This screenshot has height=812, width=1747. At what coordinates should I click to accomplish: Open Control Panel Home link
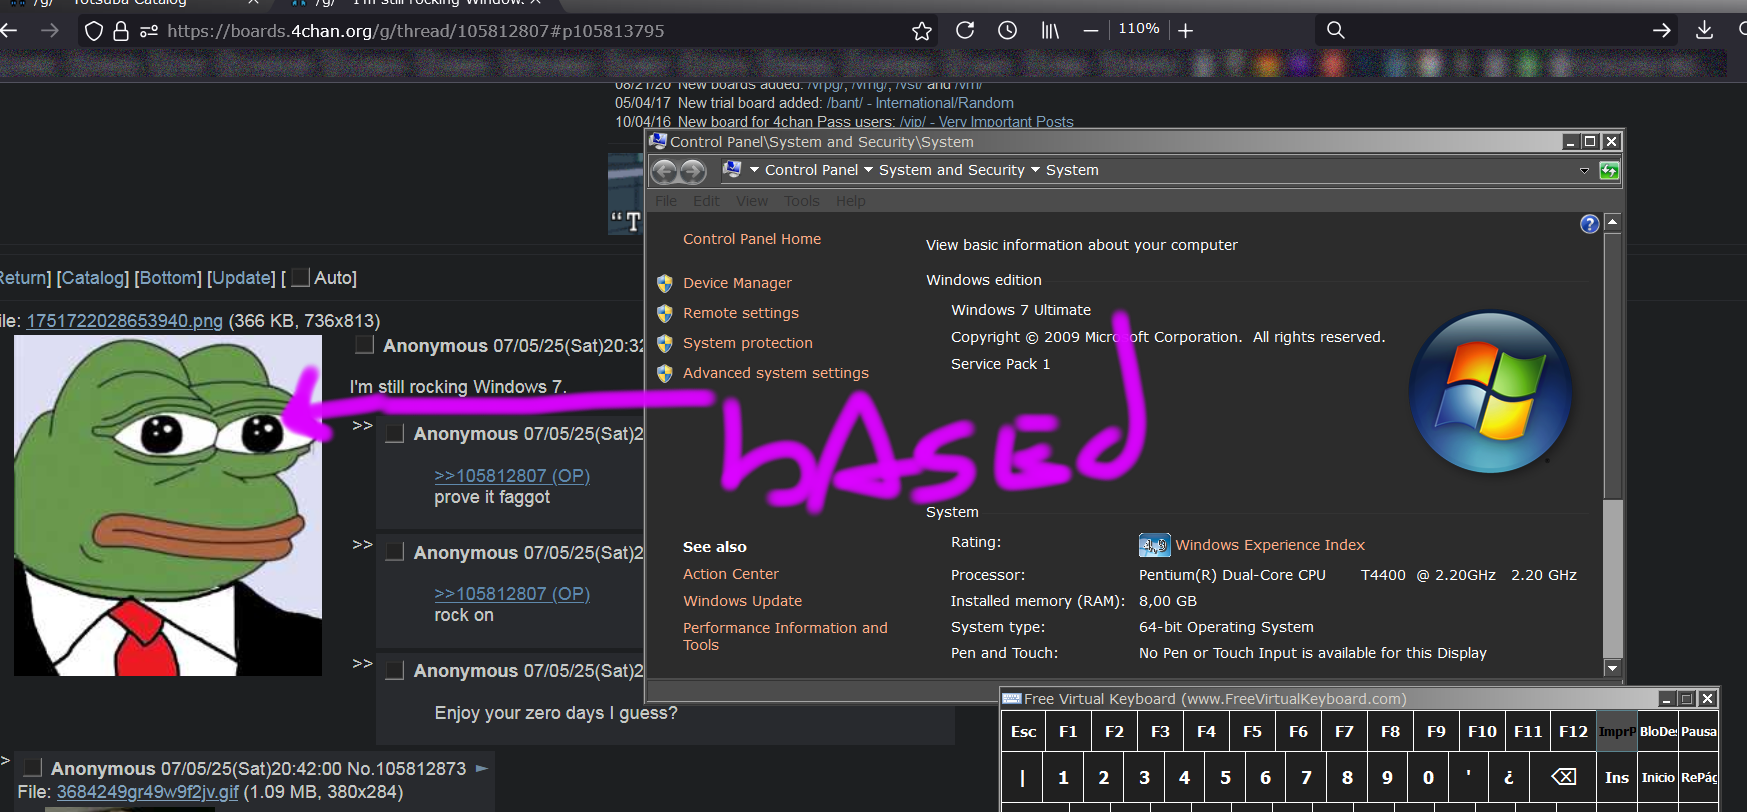tap(752, 239)
